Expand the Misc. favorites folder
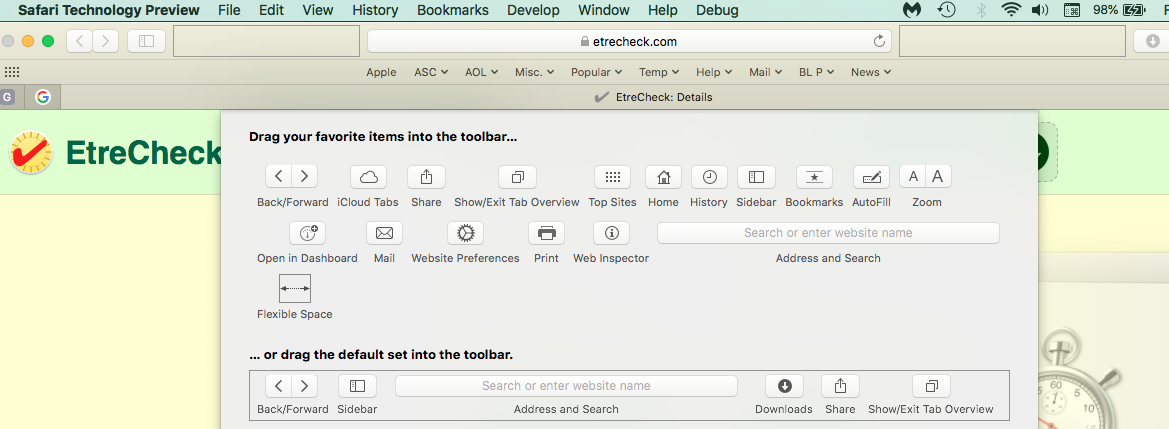Viewport: 1169px width, 429px height. [535, 72]
